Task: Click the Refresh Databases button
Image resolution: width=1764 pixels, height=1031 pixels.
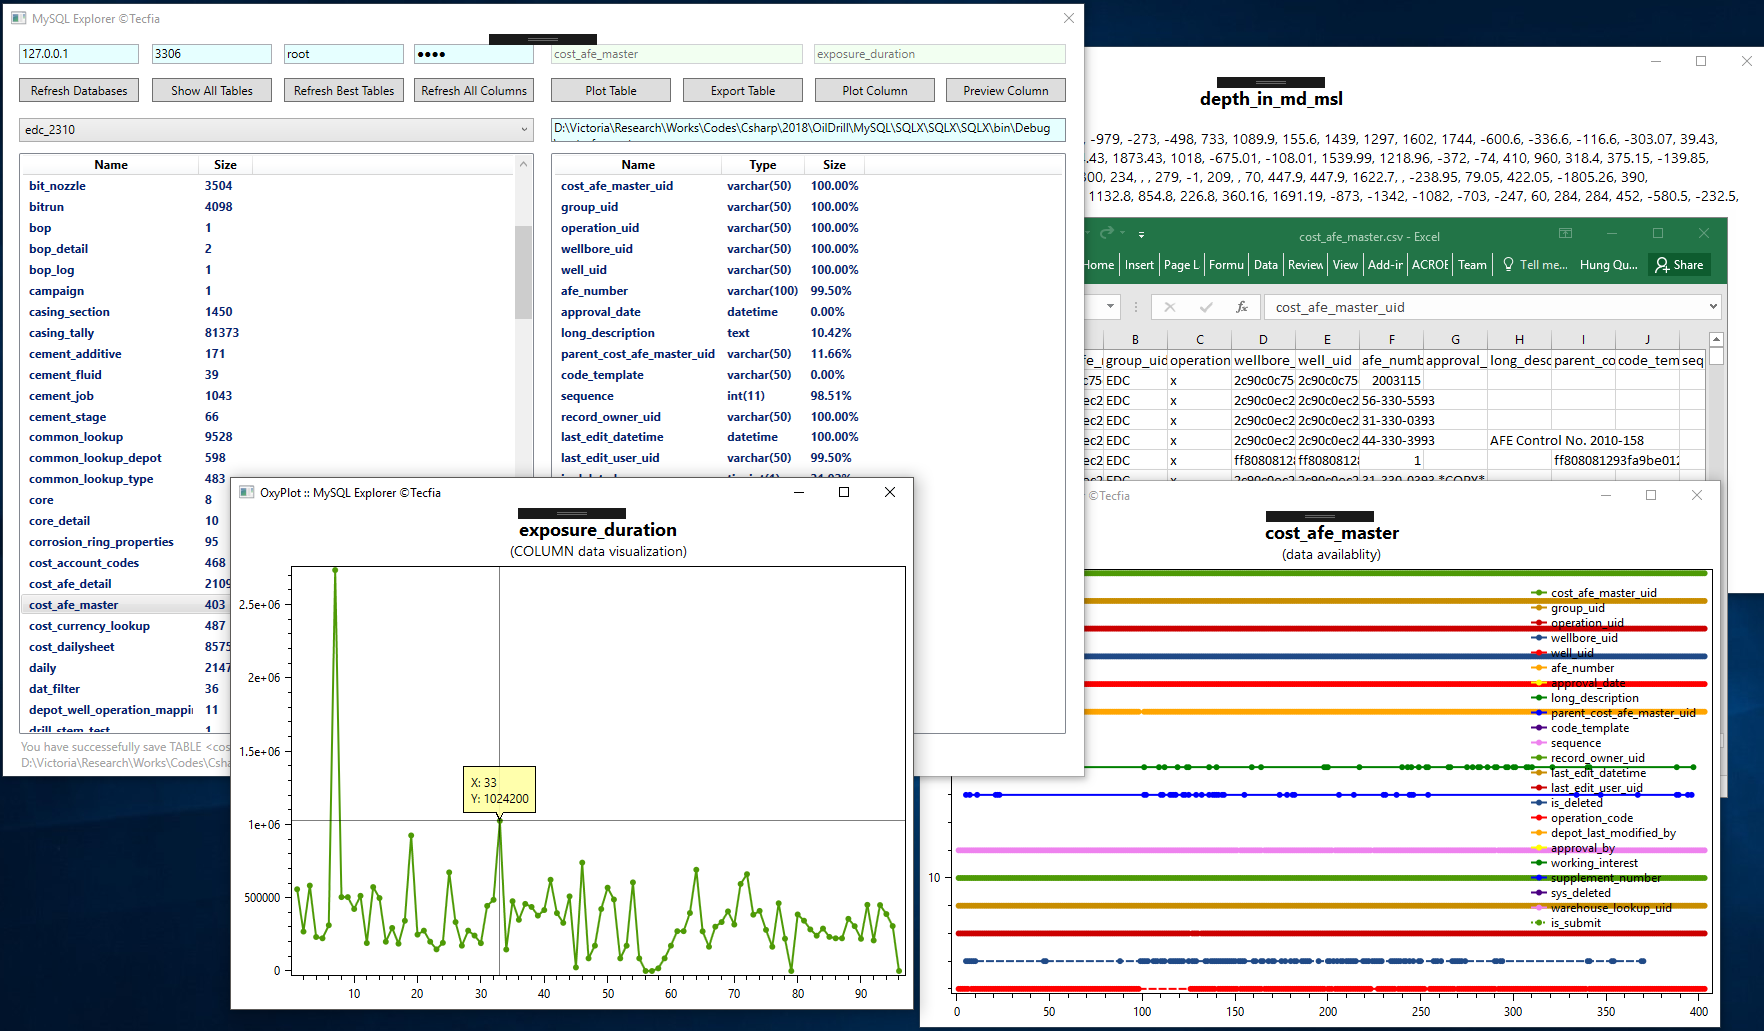Action: point(78,90)
